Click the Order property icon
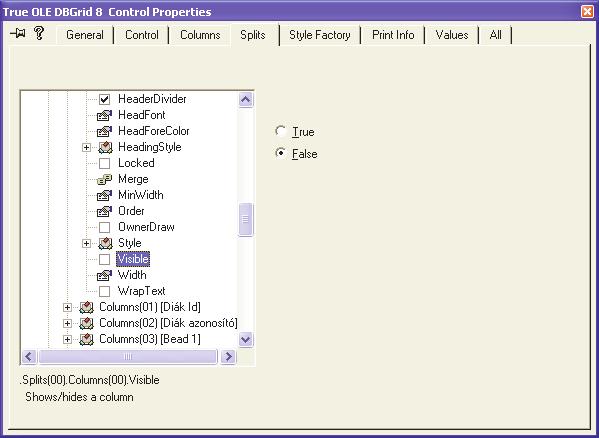This screenshot has height=438, width=599. (x=104, y=211)
